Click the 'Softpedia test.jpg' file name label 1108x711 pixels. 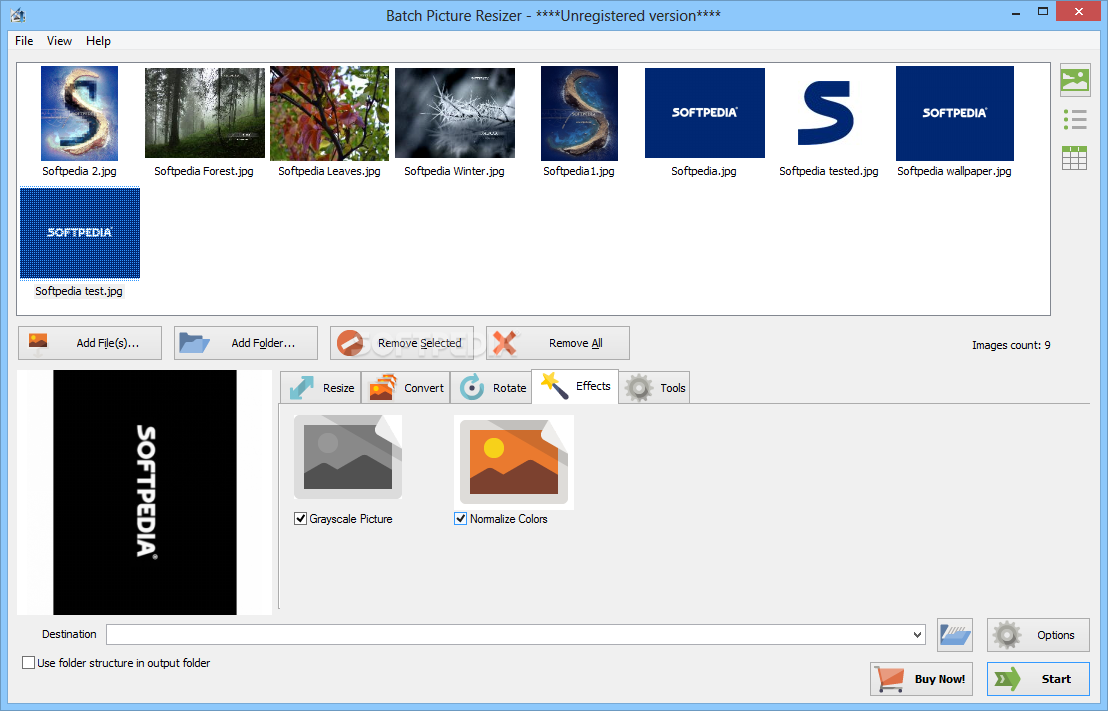pyautogui.click(x=79, y=291)
